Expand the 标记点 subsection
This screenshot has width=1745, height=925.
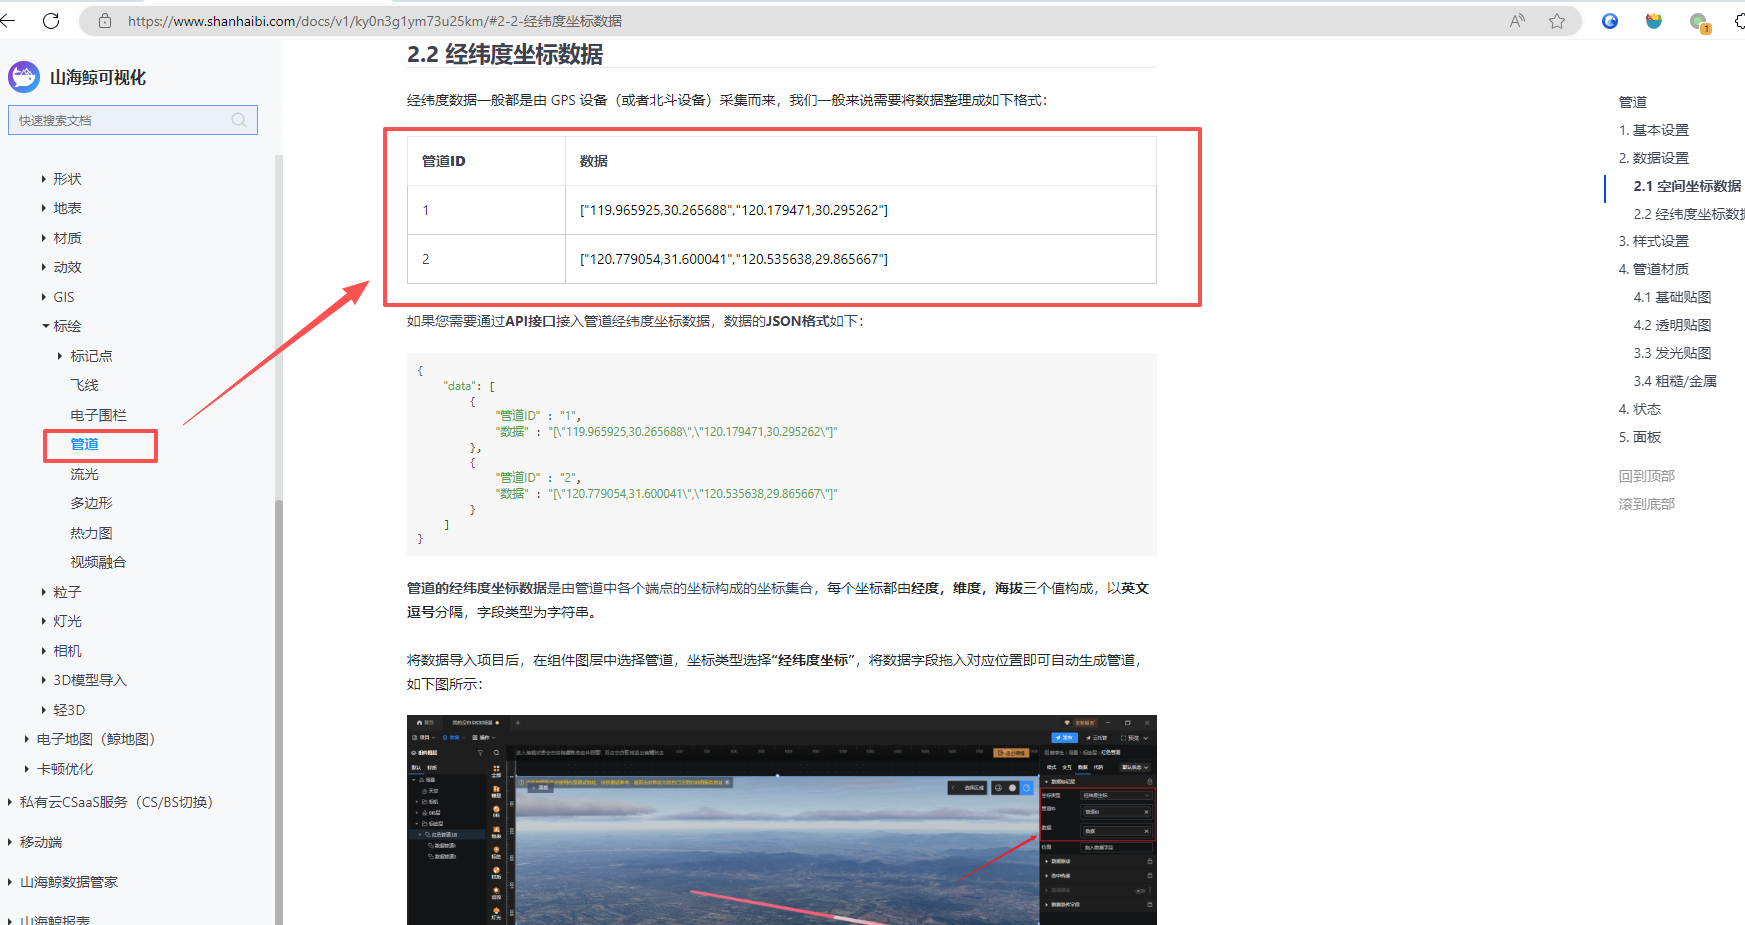(x=60, y=356)
